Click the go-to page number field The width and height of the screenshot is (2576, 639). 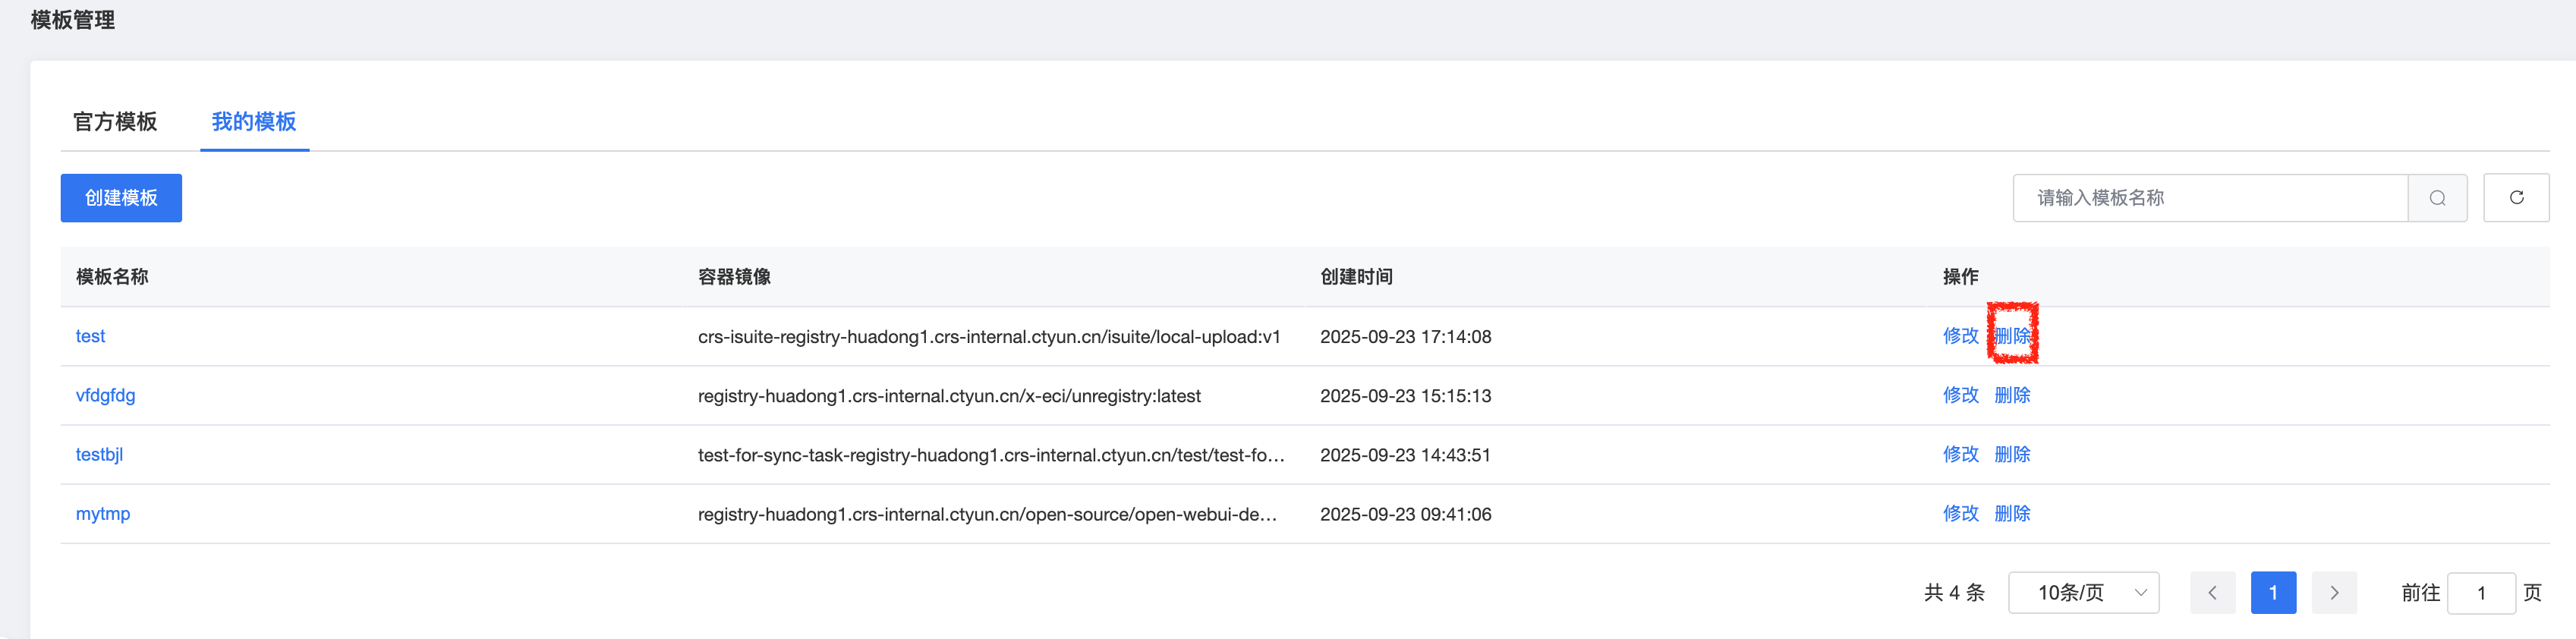point(2481,593)
